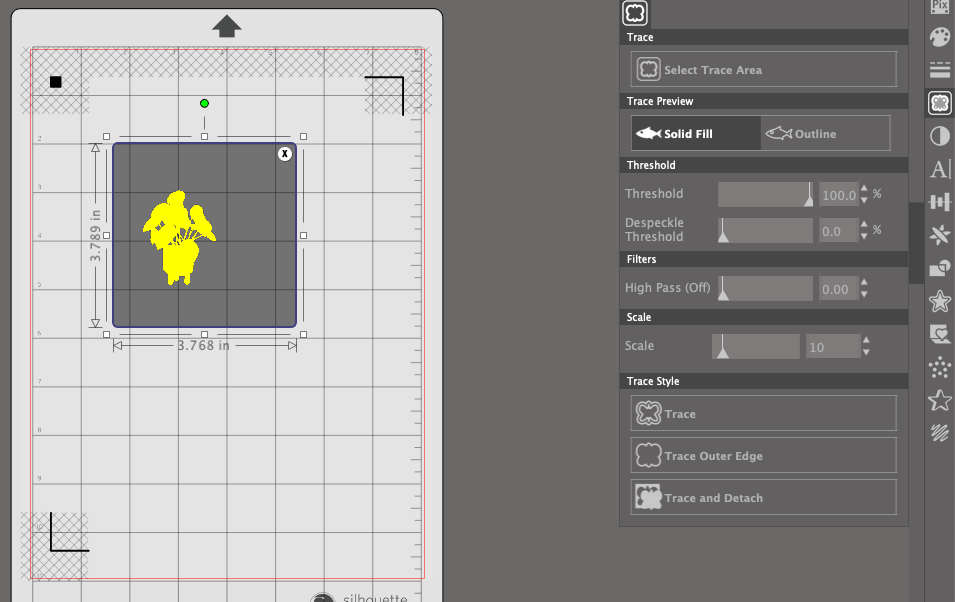955x602 pixels.
Task: Click the heart-on-page sidebar icon
Action: click(x=940, y=334)
